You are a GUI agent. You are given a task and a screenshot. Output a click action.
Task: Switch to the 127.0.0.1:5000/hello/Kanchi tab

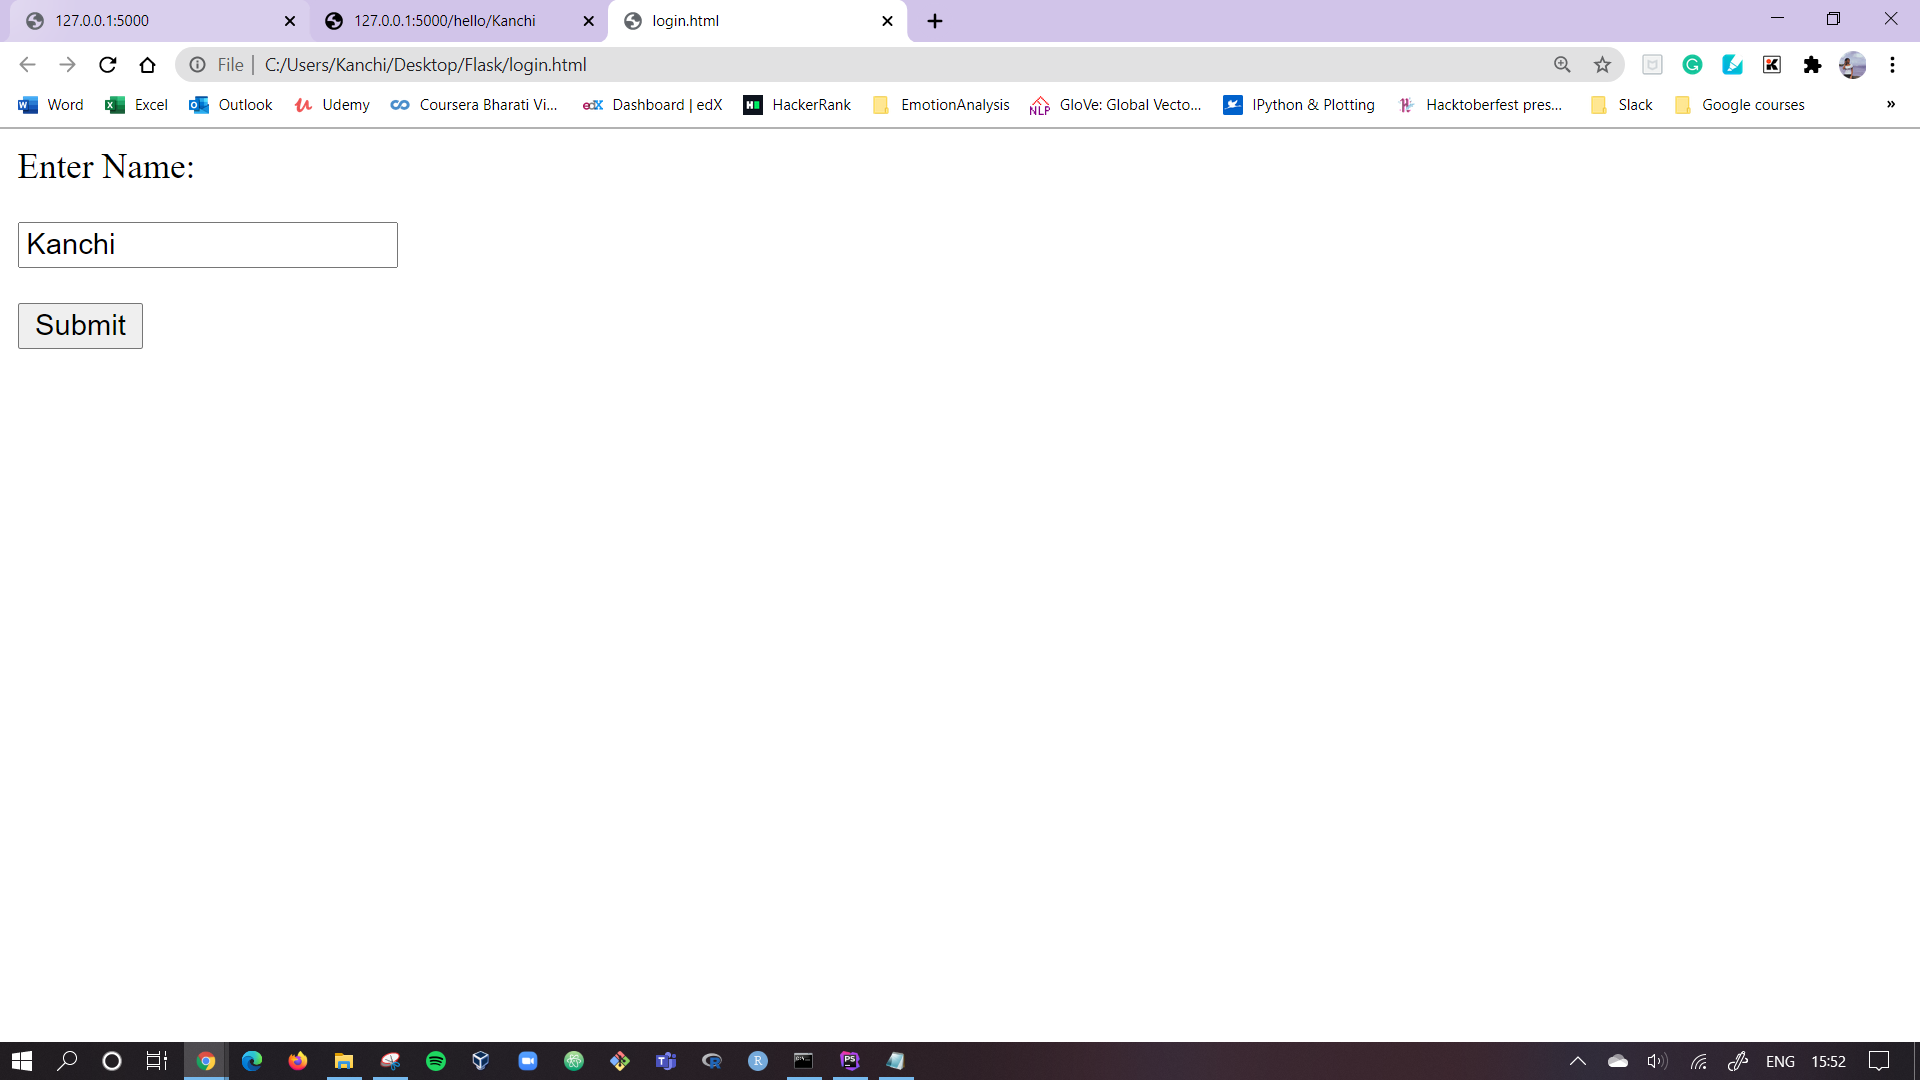coord(445,21)
